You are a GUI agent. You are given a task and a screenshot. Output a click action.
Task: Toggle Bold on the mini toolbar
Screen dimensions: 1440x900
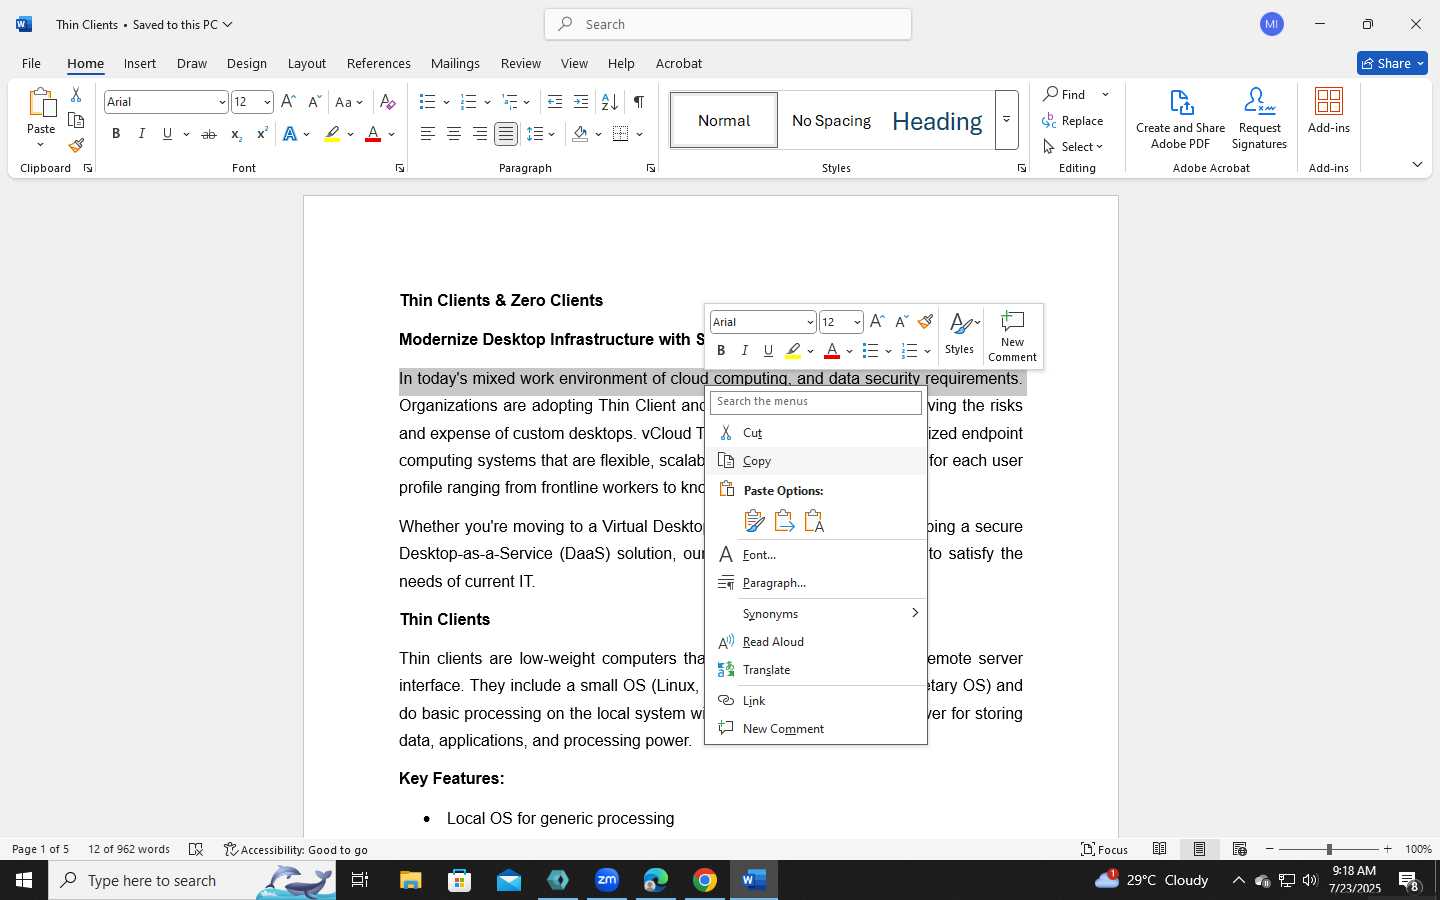pyautogui.click(x=721, y=351)
